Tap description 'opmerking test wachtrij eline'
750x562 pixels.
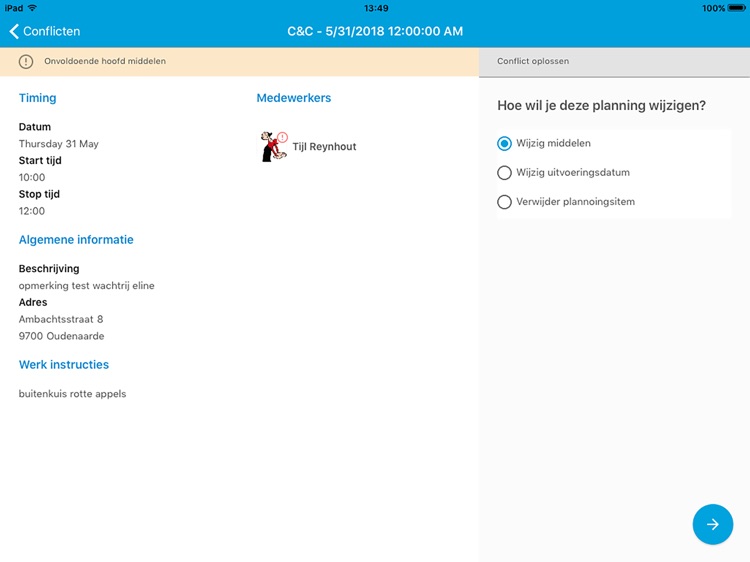click(x=87, y=286)
